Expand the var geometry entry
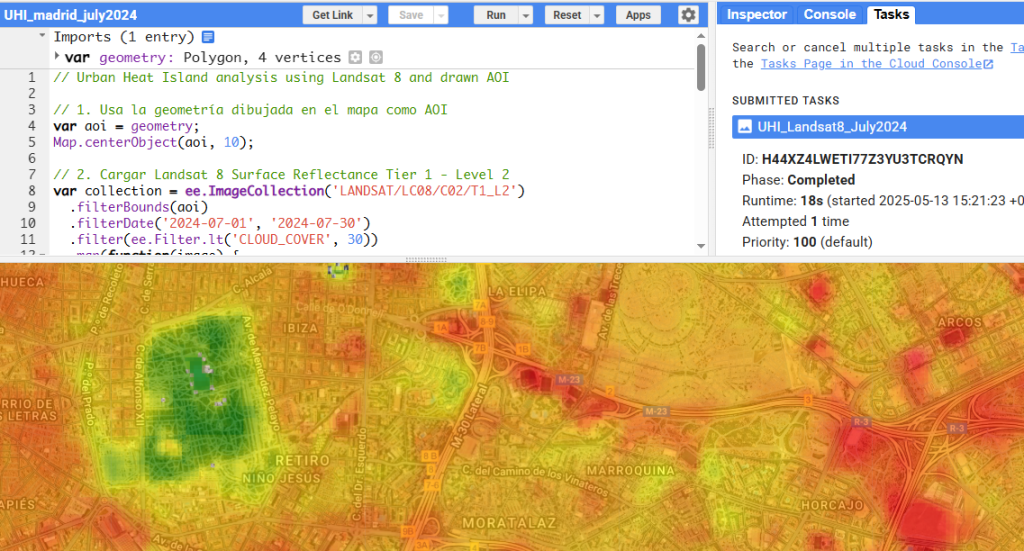The image size is (1024, 551). coord(56,57)
